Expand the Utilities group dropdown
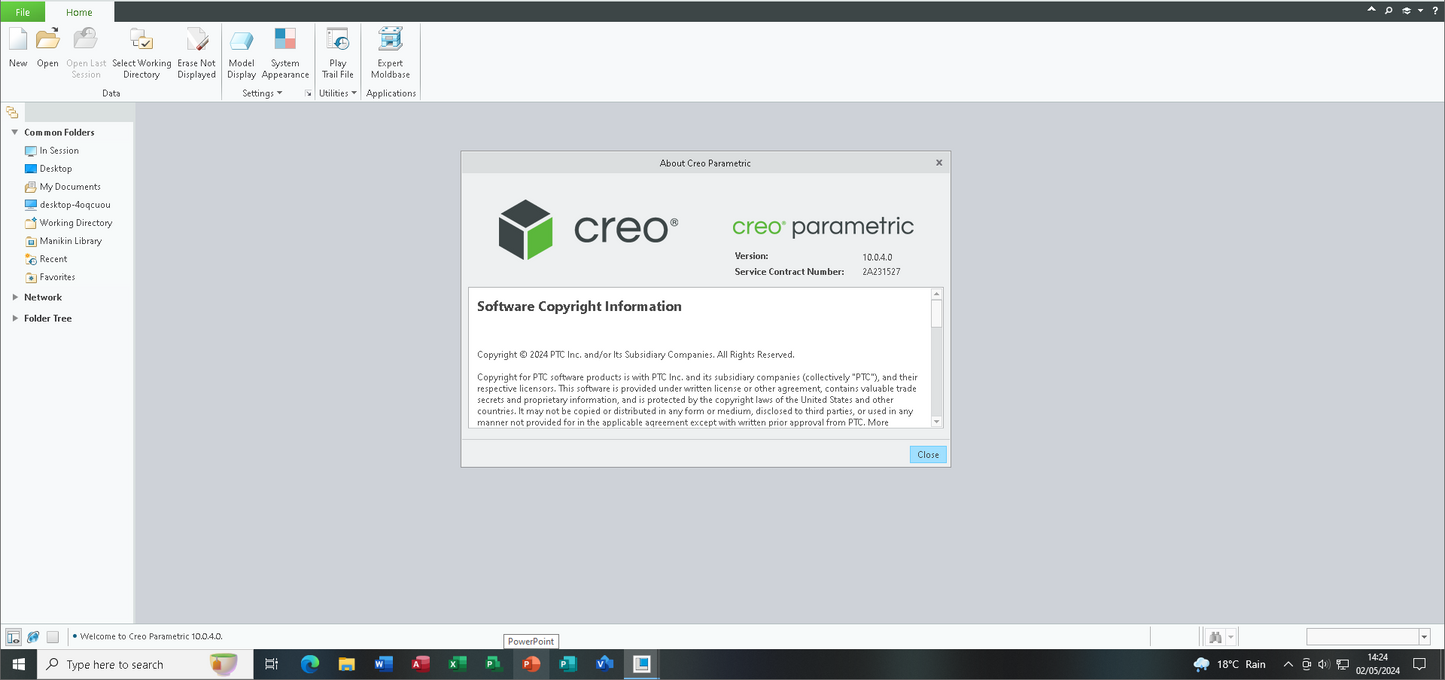This screenshot has width=1445, height=680. pos(338,93)
